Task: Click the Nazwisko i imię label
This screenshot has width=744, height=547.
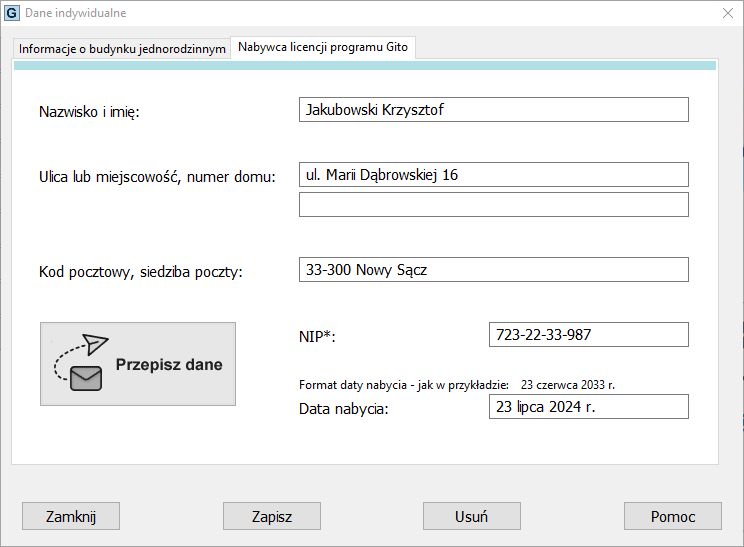Action: [89, 112]
